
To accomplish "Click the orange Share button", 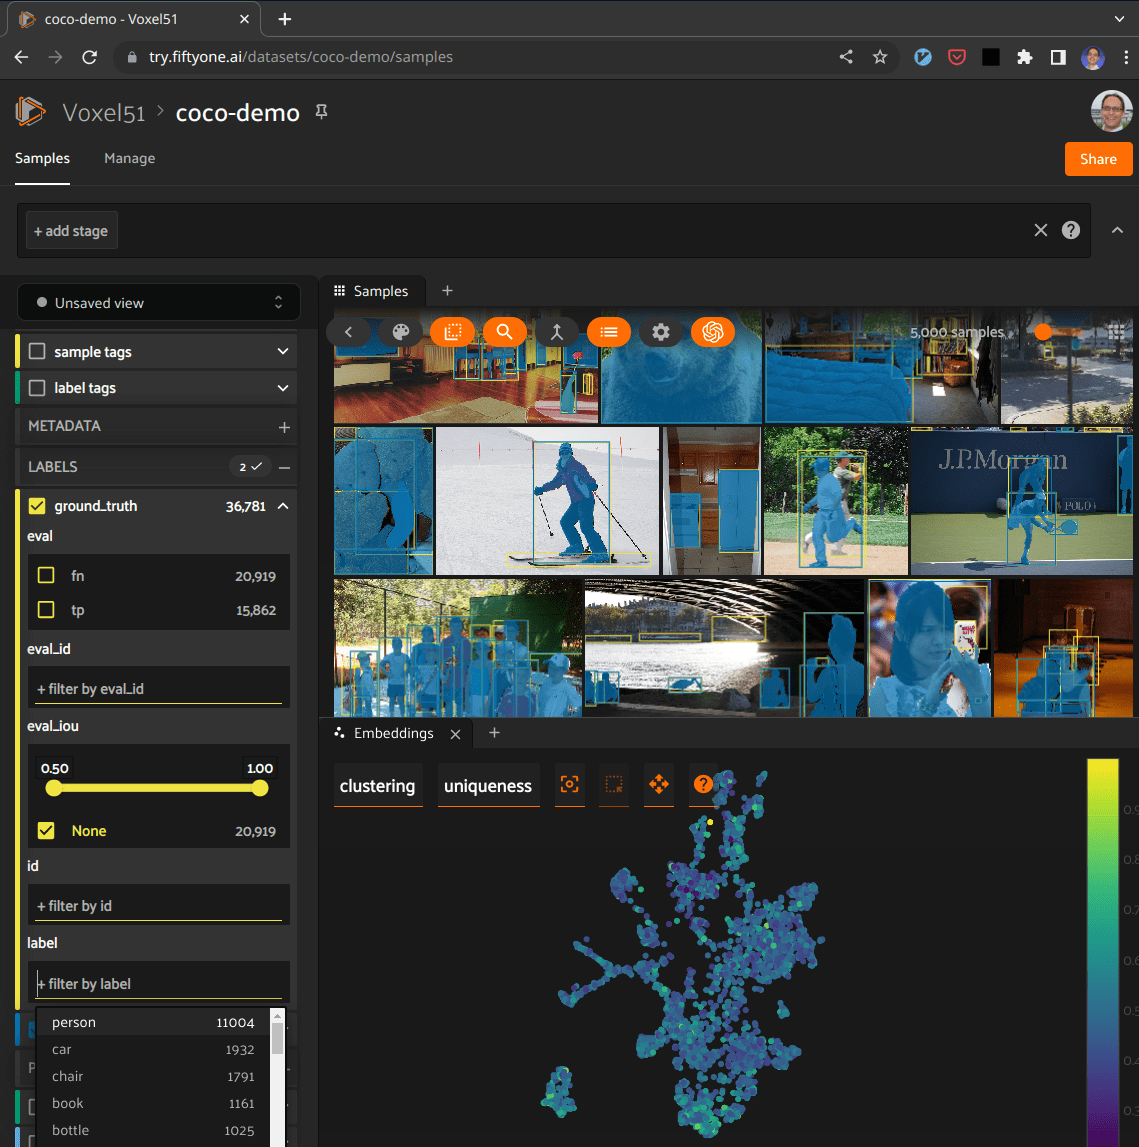I will [x=1097, y=159].
